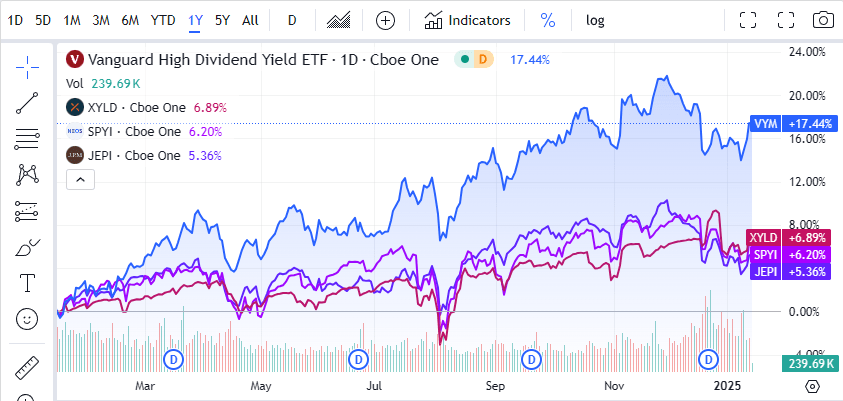Image resolution: width=843 pixels, height=401 pixels.
Task: Click the dividend marker near July
Action: click(x=356, y=358)
